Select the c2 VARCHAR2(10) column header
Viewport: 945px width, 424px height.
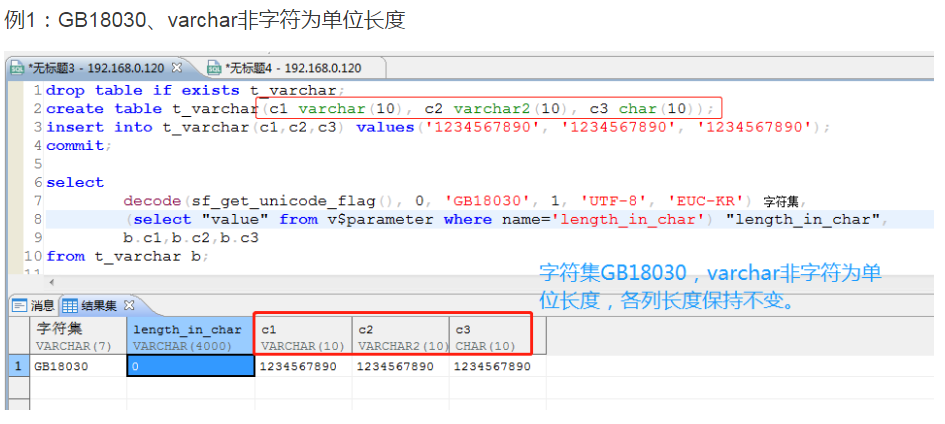coord(401,336)
